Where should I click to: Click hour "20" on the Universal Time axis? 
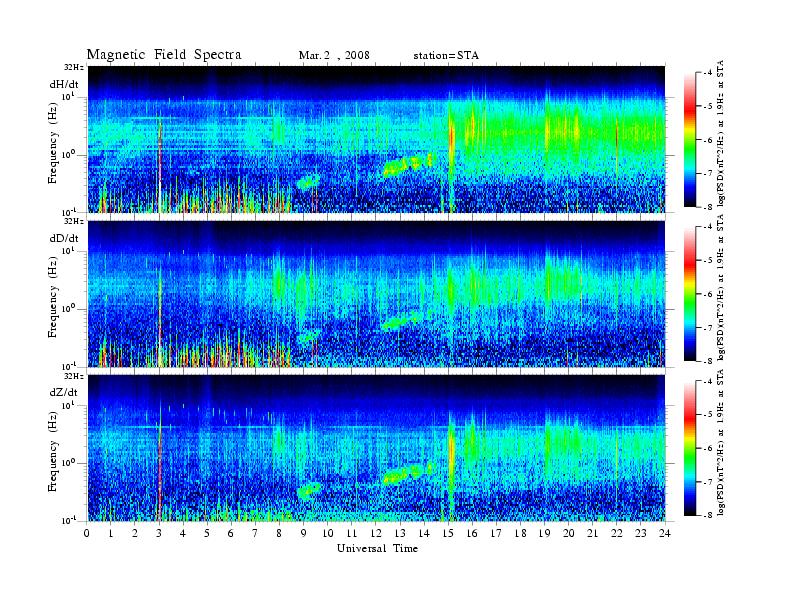coord(569,533)
